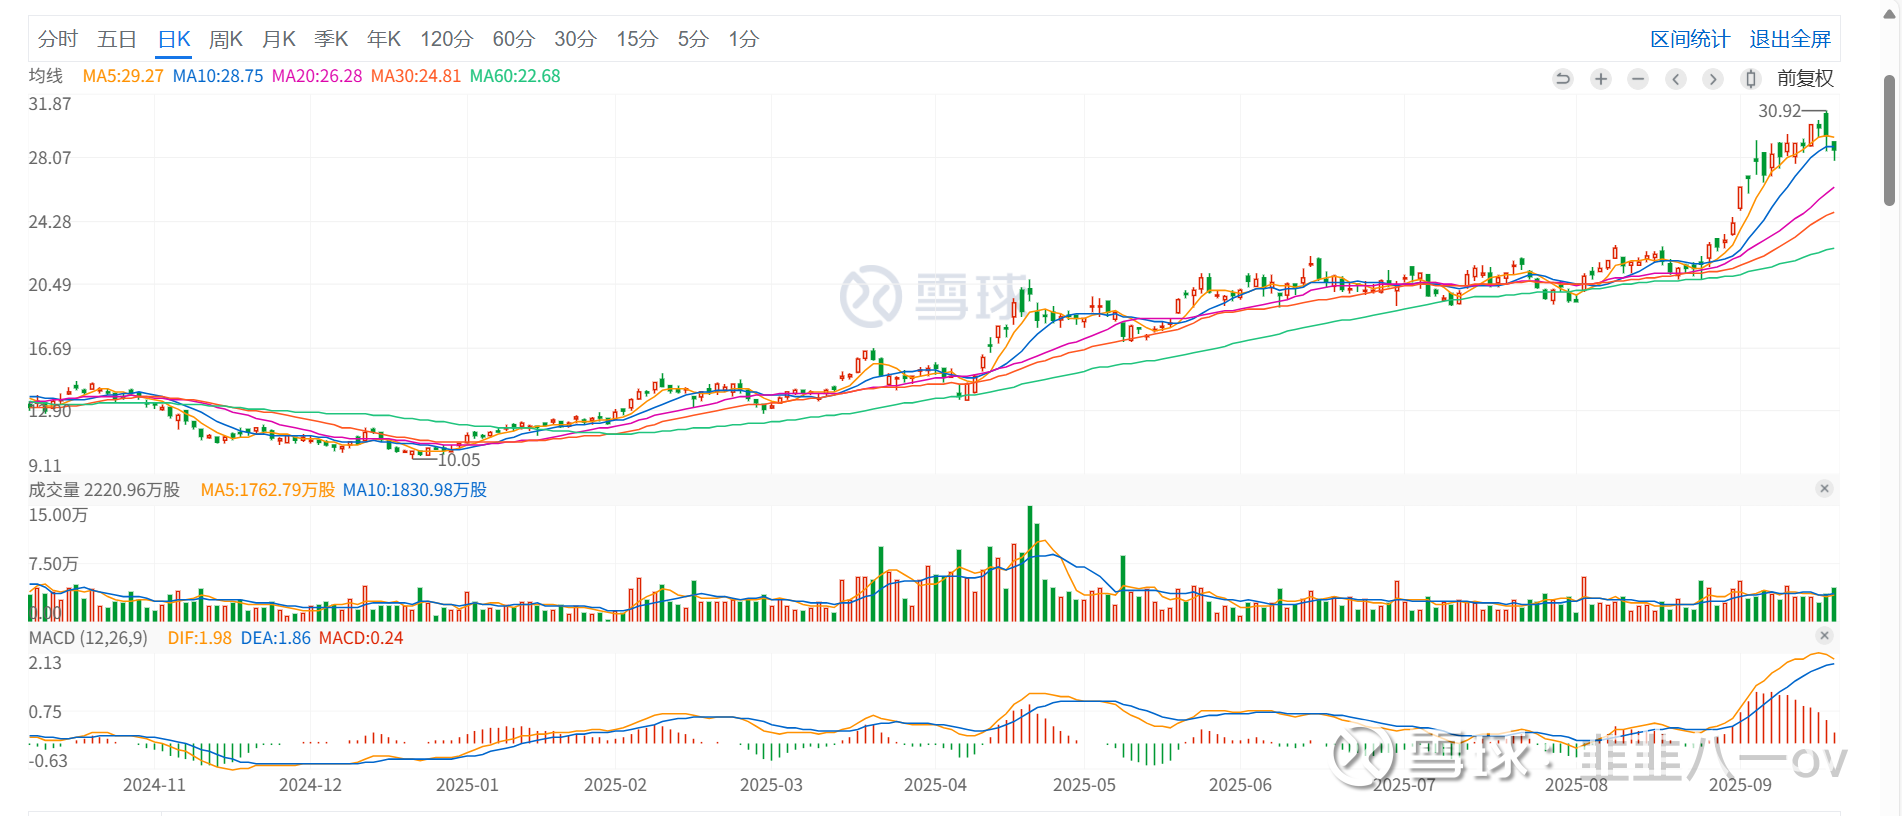This screenshot has height=816, width=1902.
Task: Select the 分时 intraday tab
Action: 58,39
